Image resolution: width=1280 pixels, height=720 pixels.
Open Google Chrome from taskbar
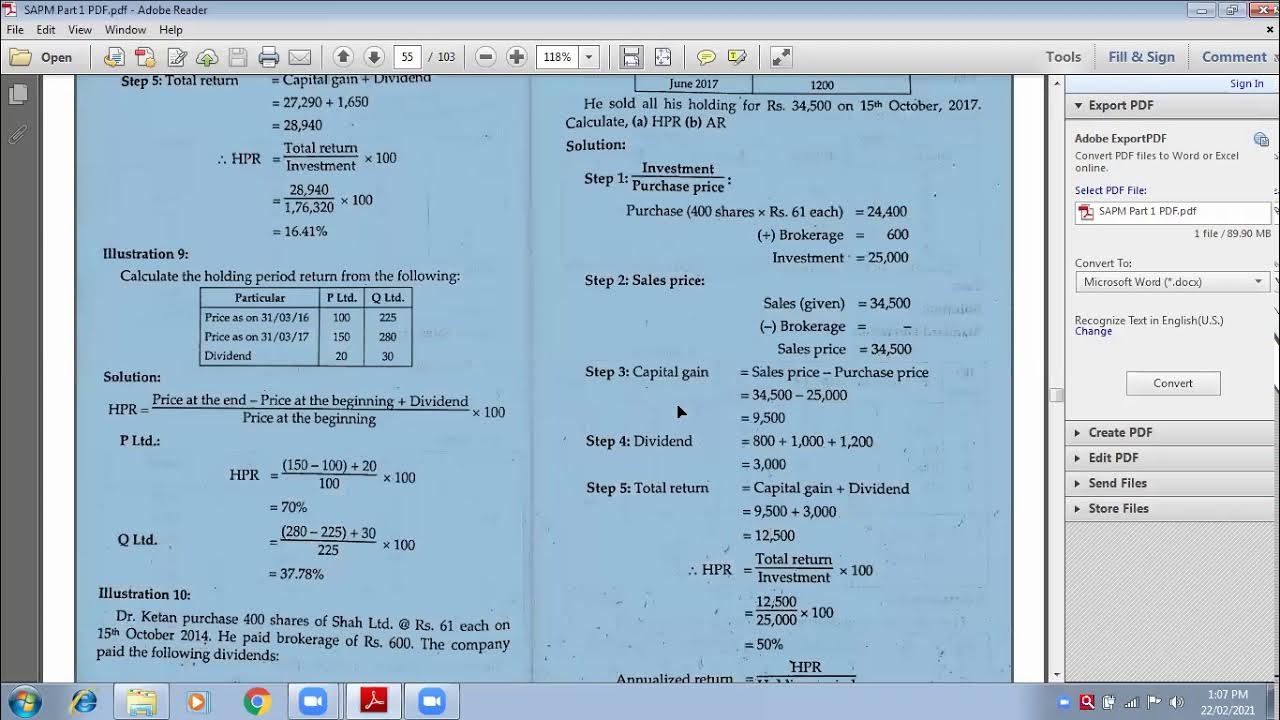tap(257, 701)
